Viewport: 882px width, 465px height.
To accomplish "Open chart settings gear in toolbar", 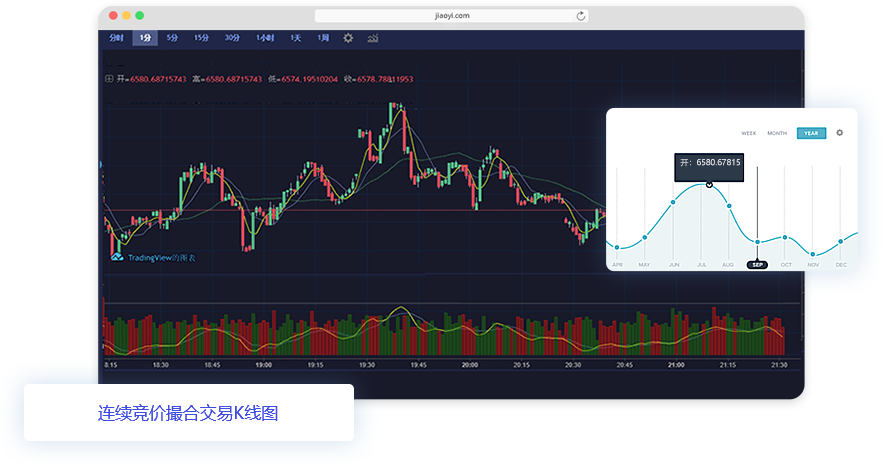I will pyautogui.click(x=348, y=38).
